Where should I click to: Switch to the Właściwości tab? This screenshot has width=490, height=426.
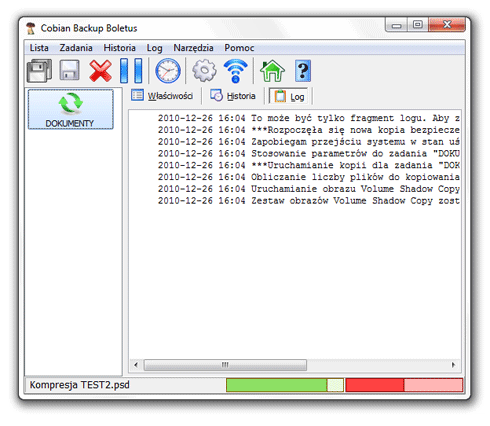[162, 96]
